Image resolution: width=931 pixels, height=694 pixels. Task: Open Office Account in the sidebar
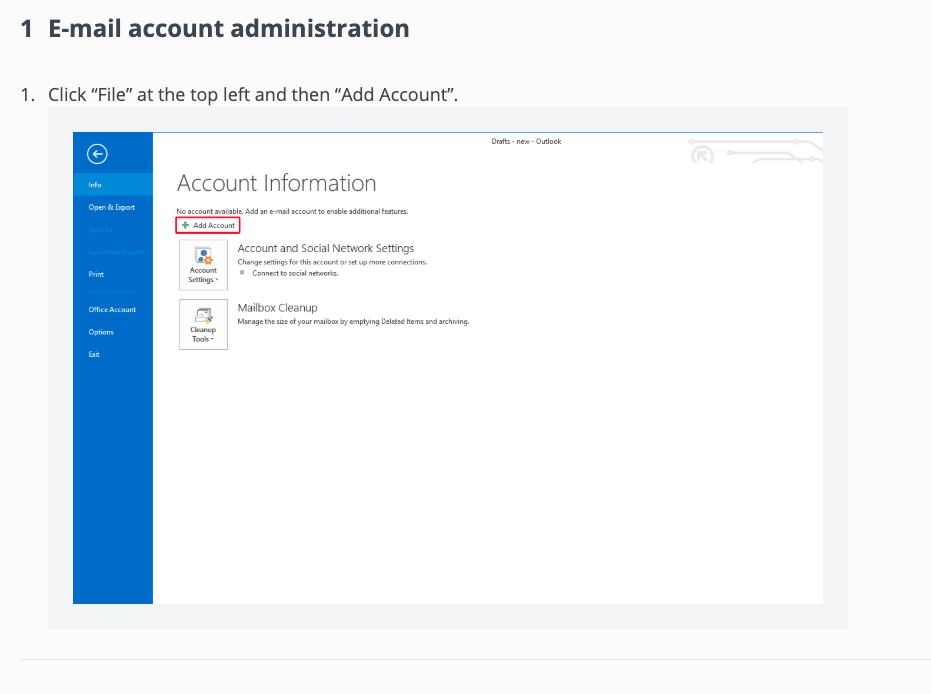(x=112, y=310)
